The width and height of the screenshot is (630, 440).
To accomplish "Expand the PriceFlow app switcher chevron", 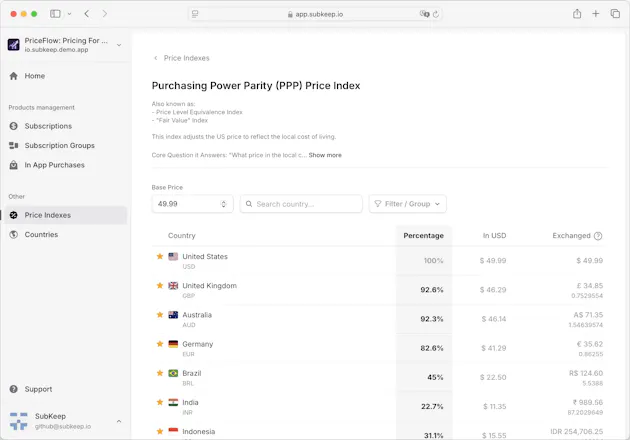I will 119,45.
